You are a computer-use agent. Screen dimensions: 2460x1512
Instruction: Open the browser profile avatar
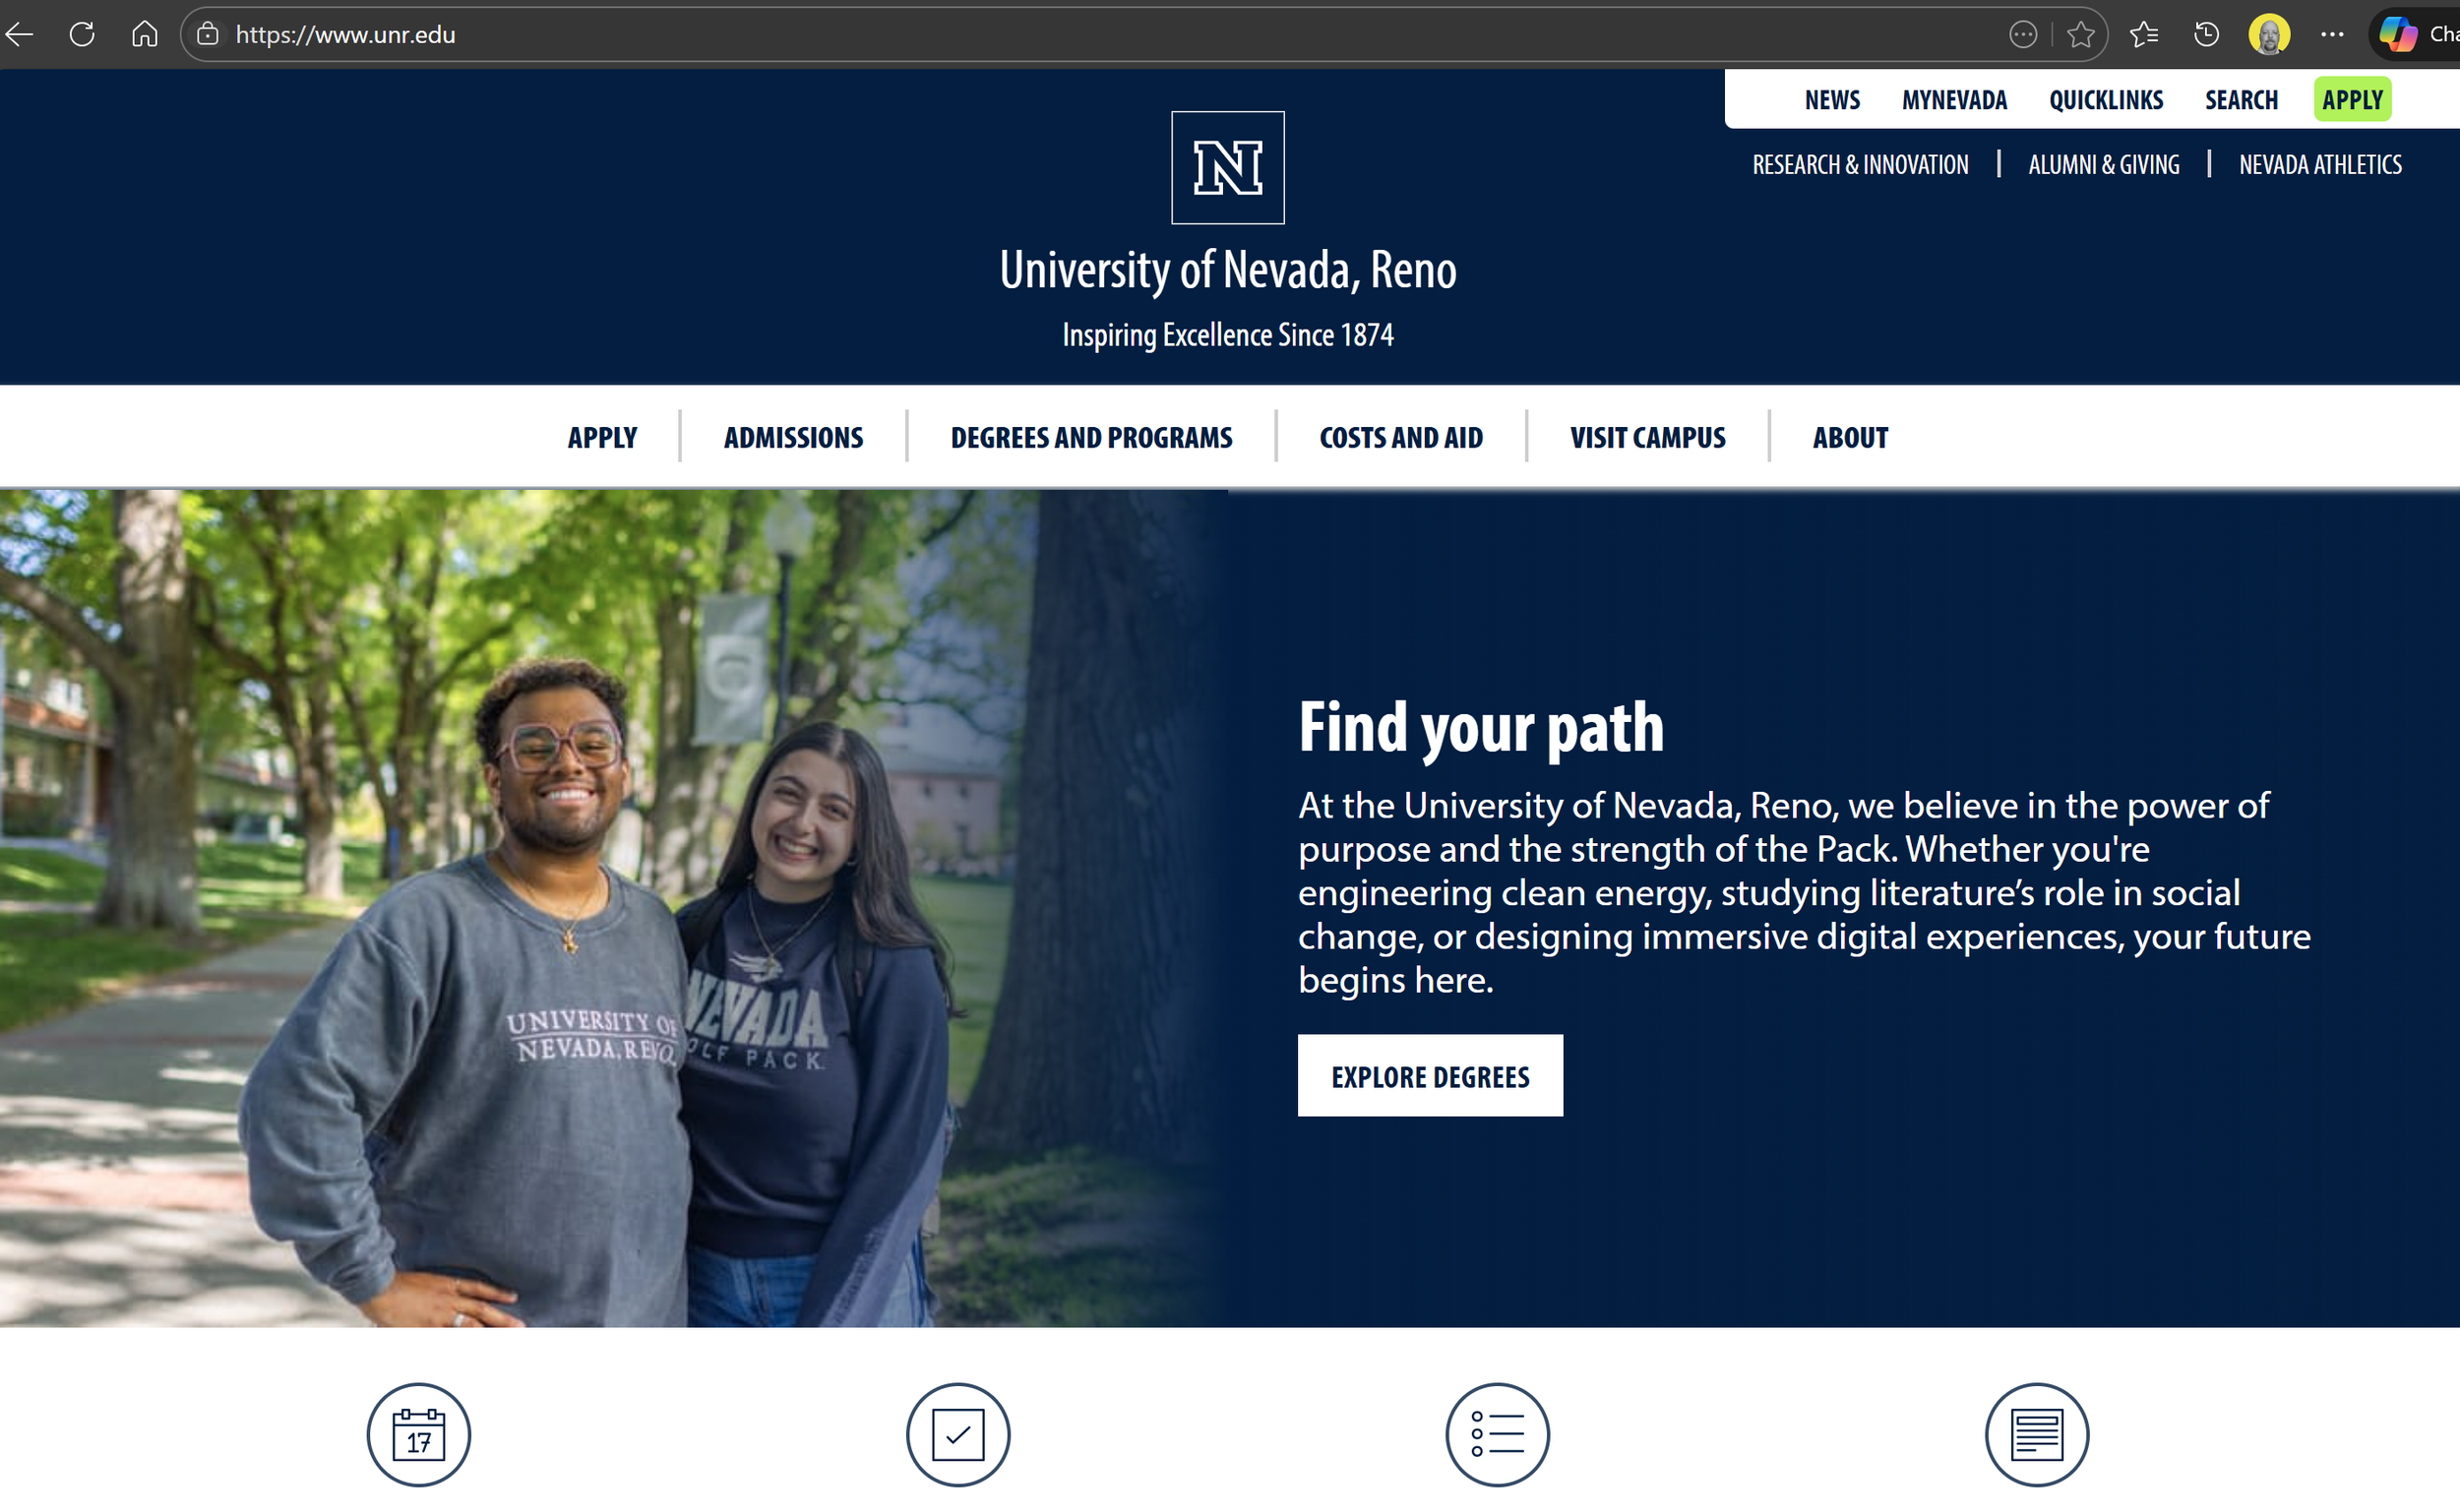coord(2269,35)
